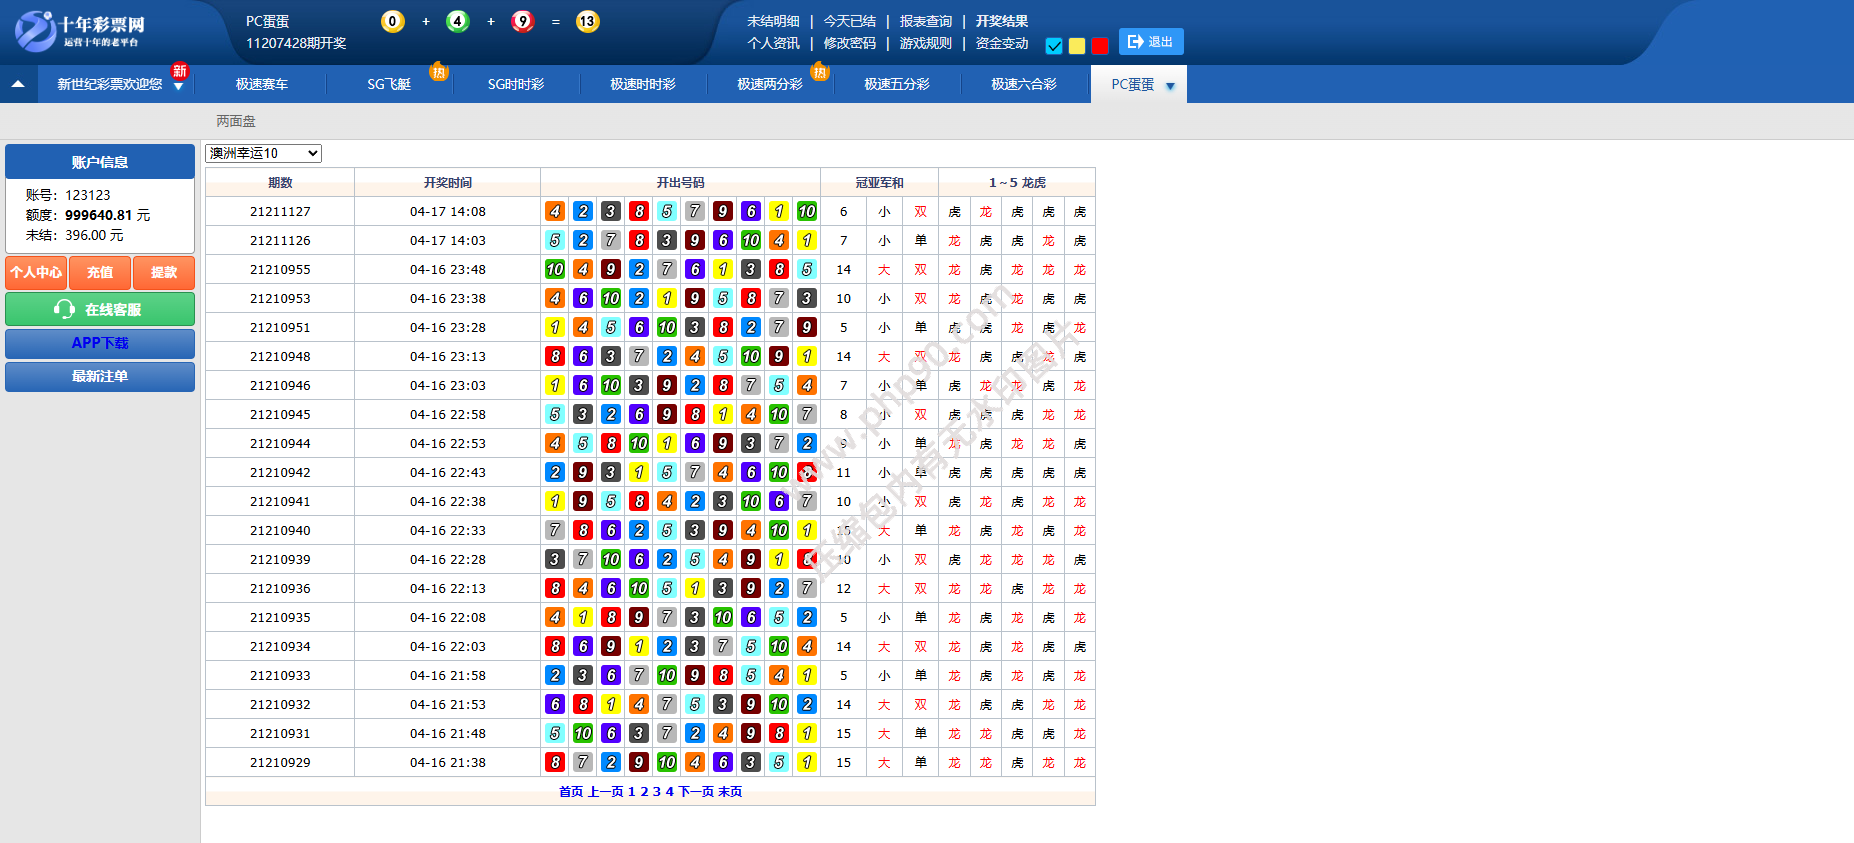Click the 充值 recharge button
This screenshot has width=1854, height=843.
coord(100,272)
